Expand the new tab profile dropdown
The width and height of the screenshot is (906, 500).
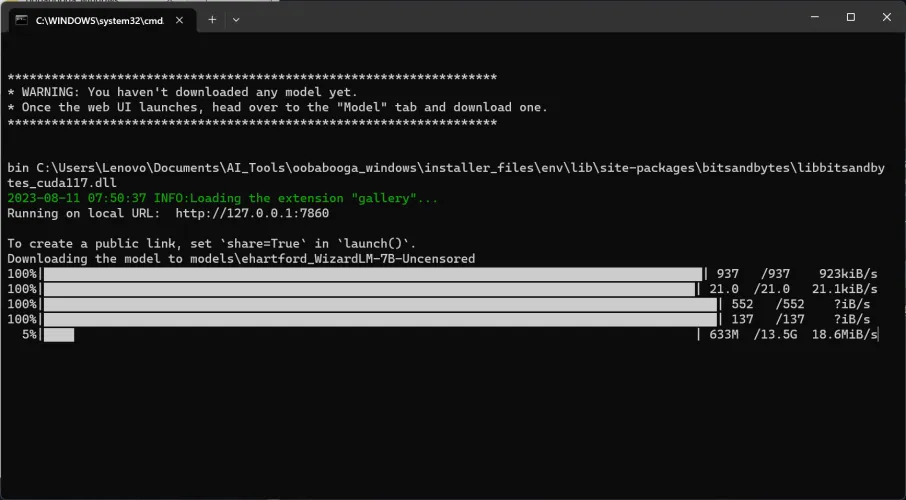236,19
